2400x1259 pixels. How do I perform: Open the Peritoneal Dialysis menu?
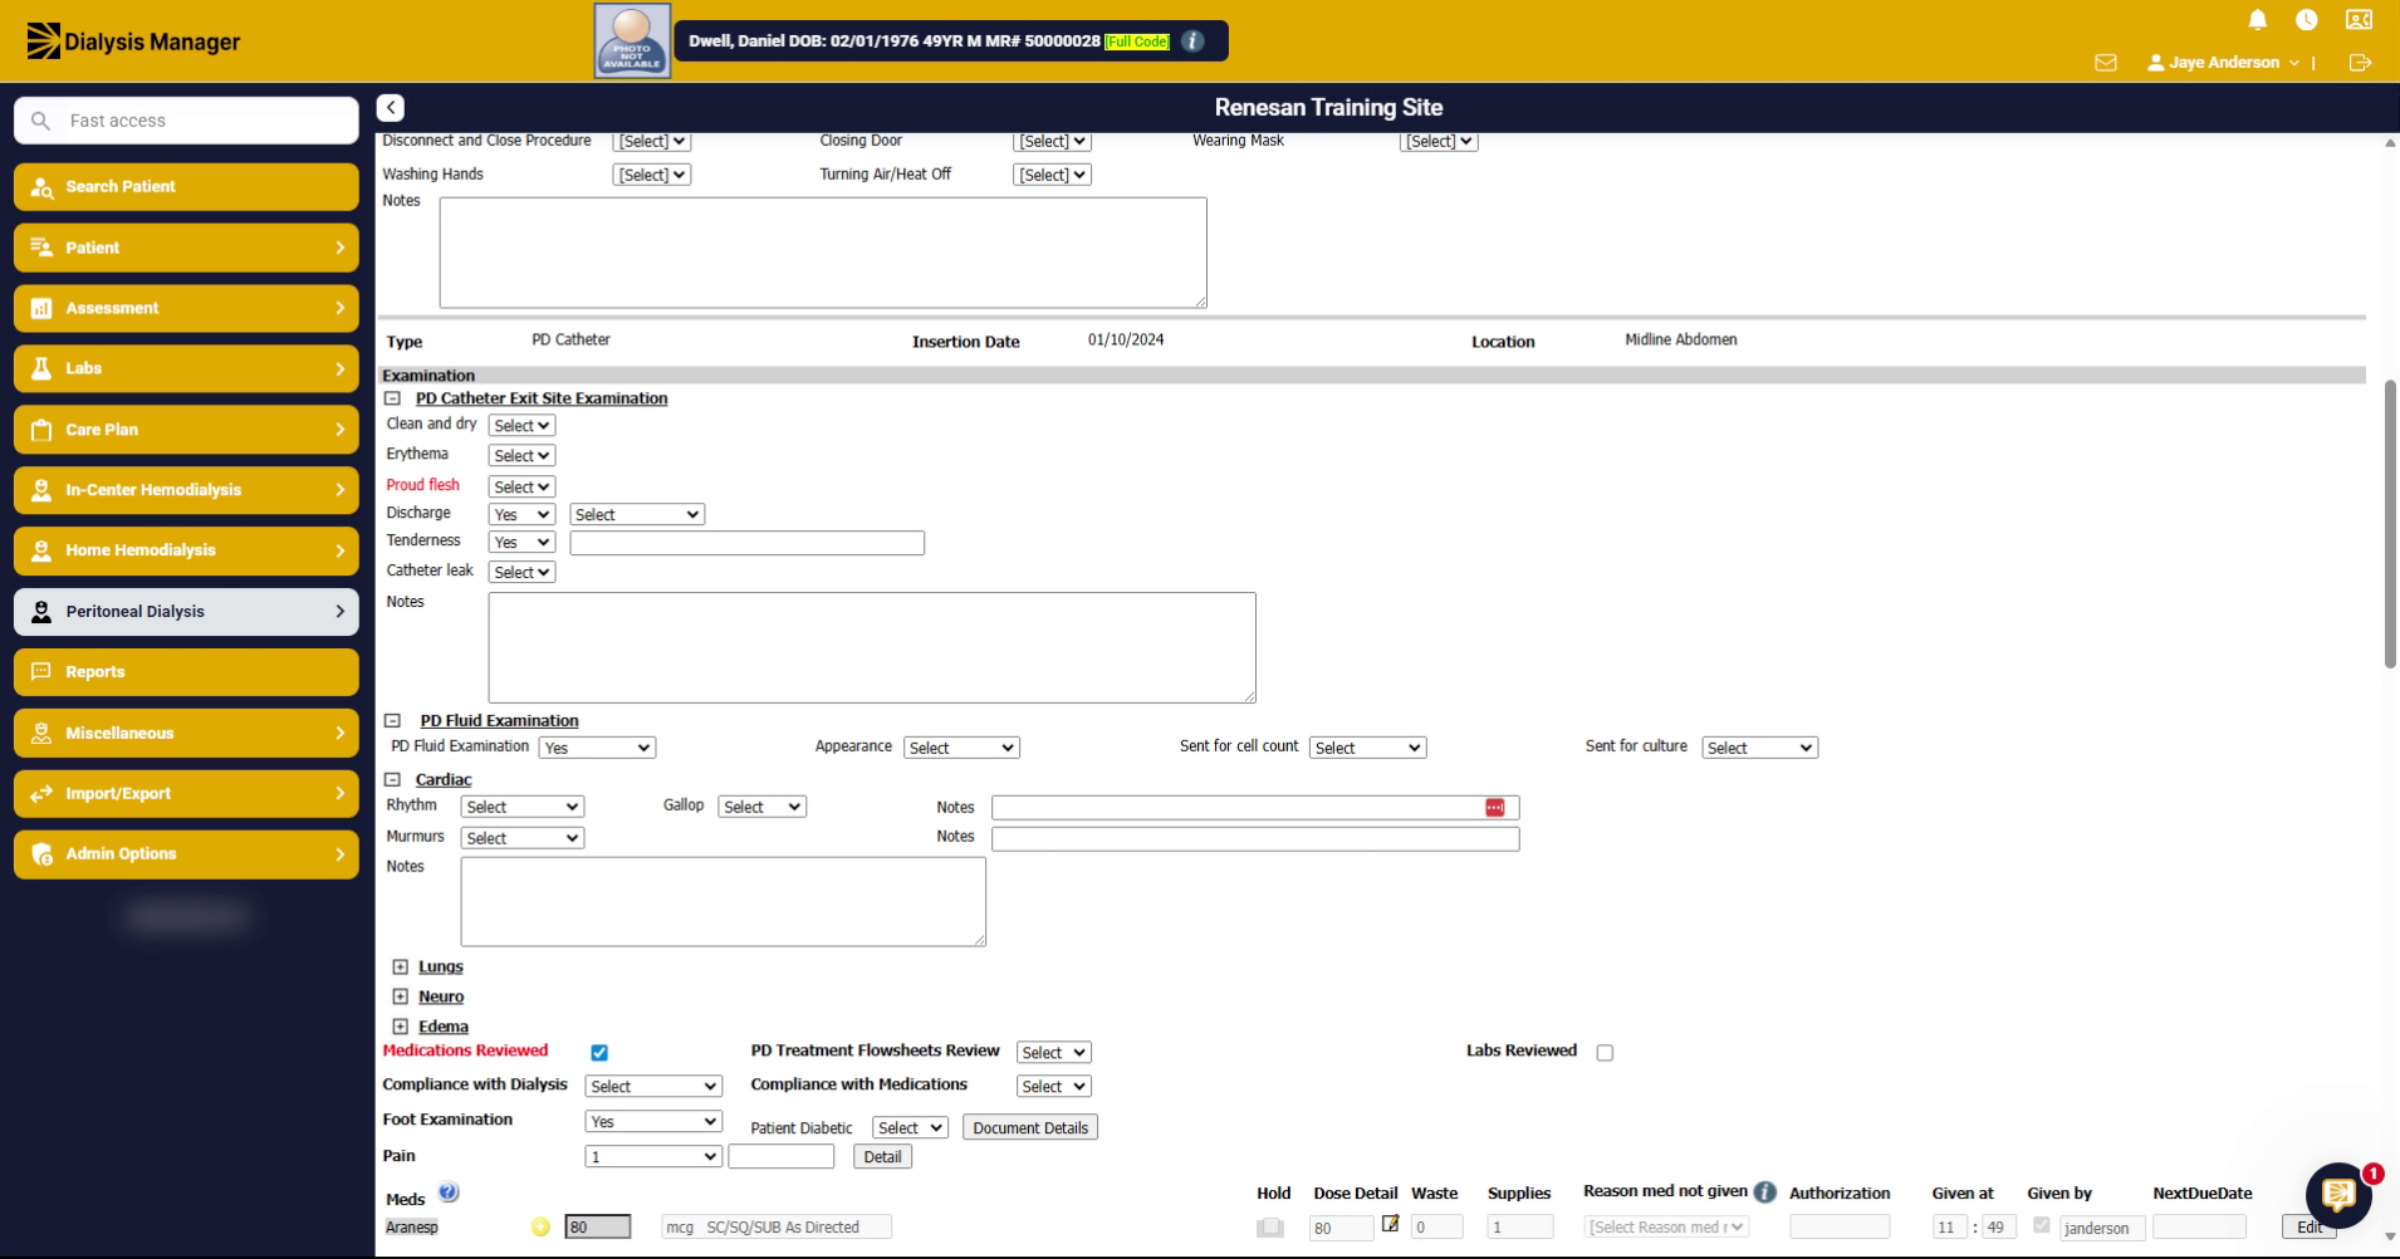[186, 611]
